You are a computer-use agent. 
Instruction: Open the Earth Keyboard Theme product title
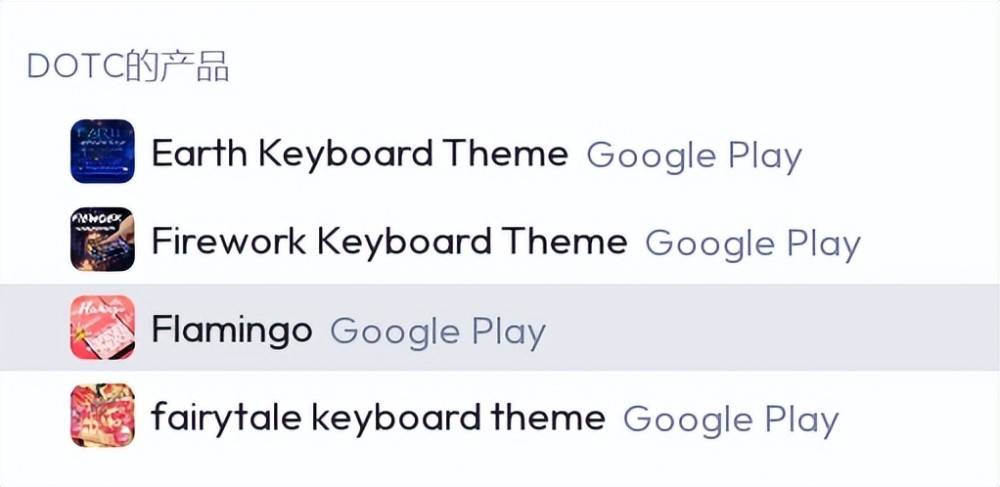tap(359, 153)
